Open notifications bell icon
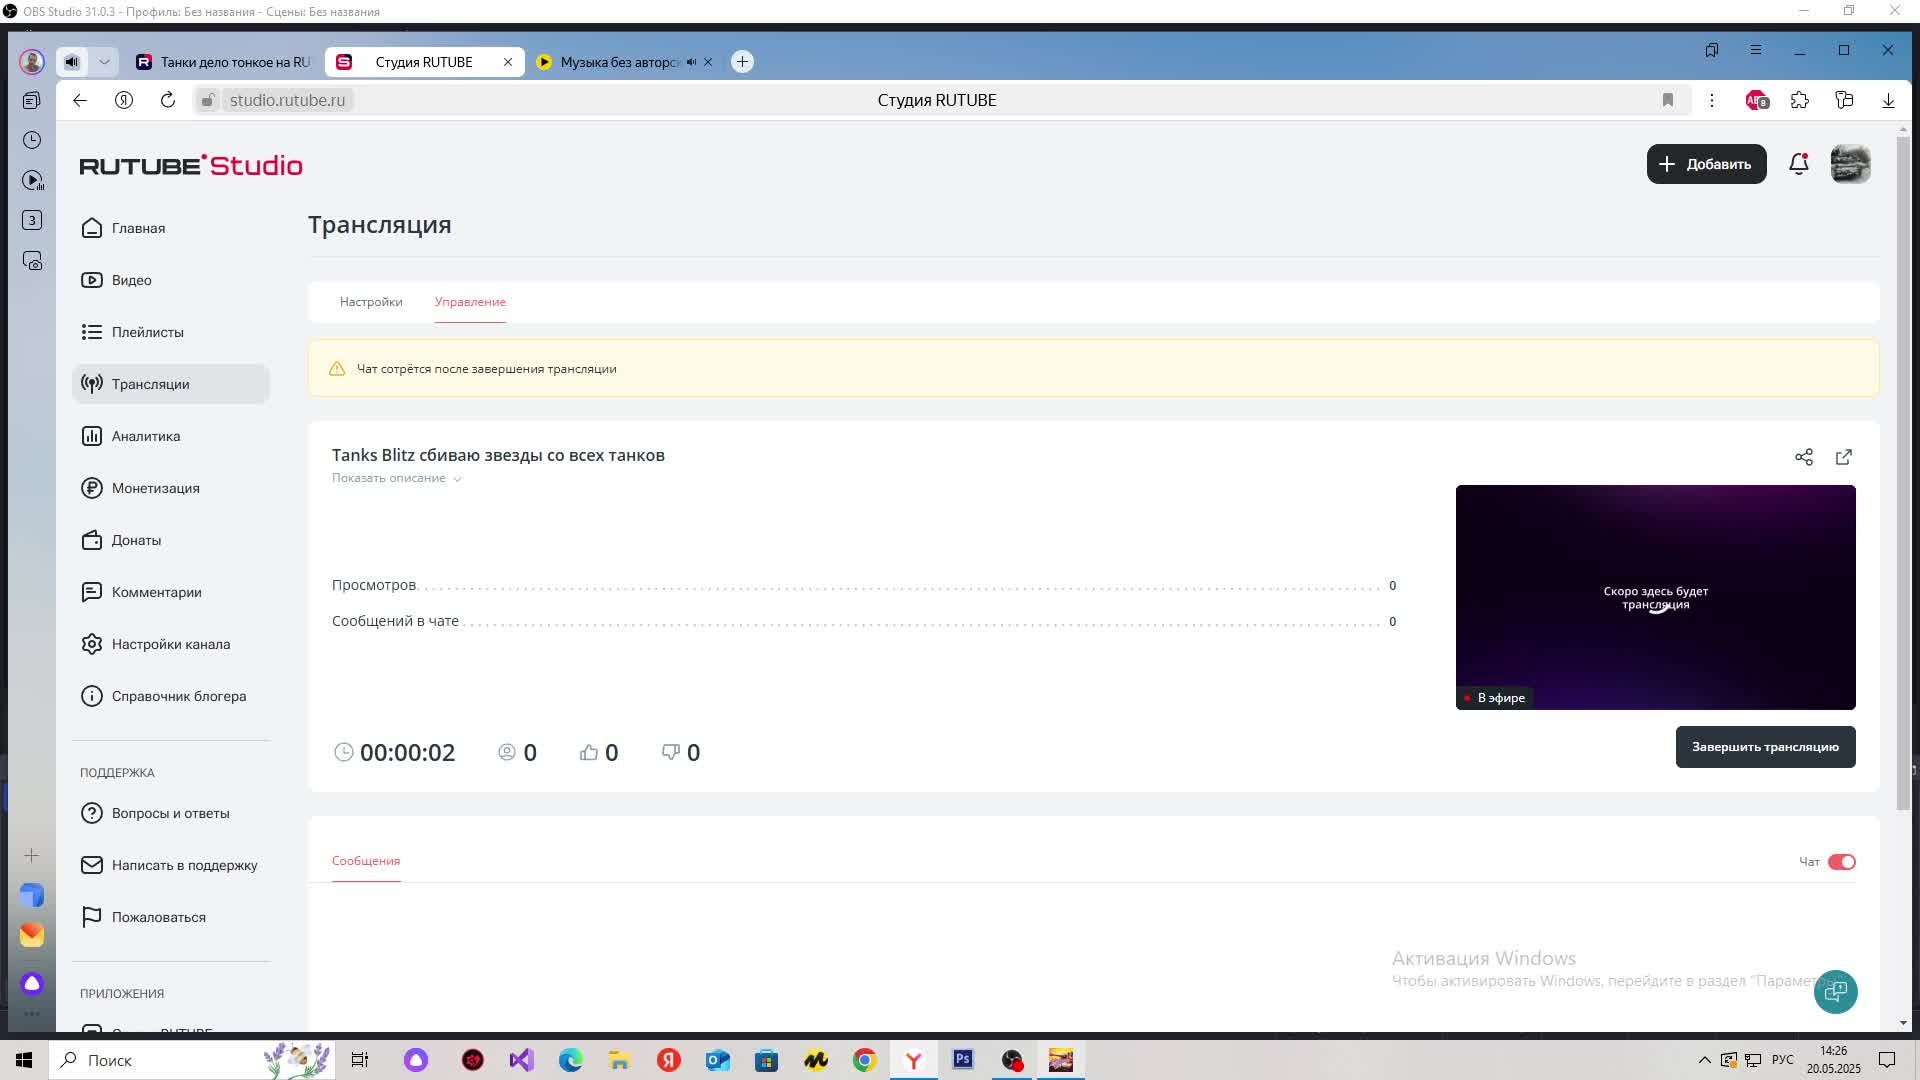 pos(1798,164)
